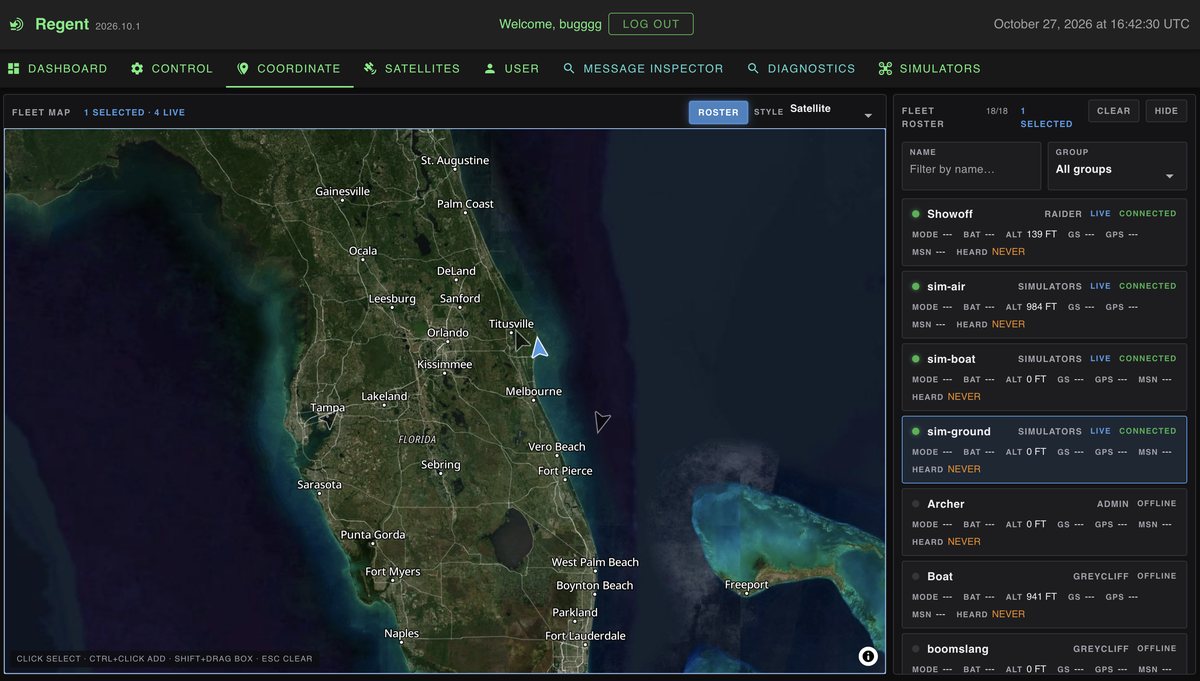Clear the roster selection
Viewport: 1200px width, 681px height.
tap(1113, 111)
